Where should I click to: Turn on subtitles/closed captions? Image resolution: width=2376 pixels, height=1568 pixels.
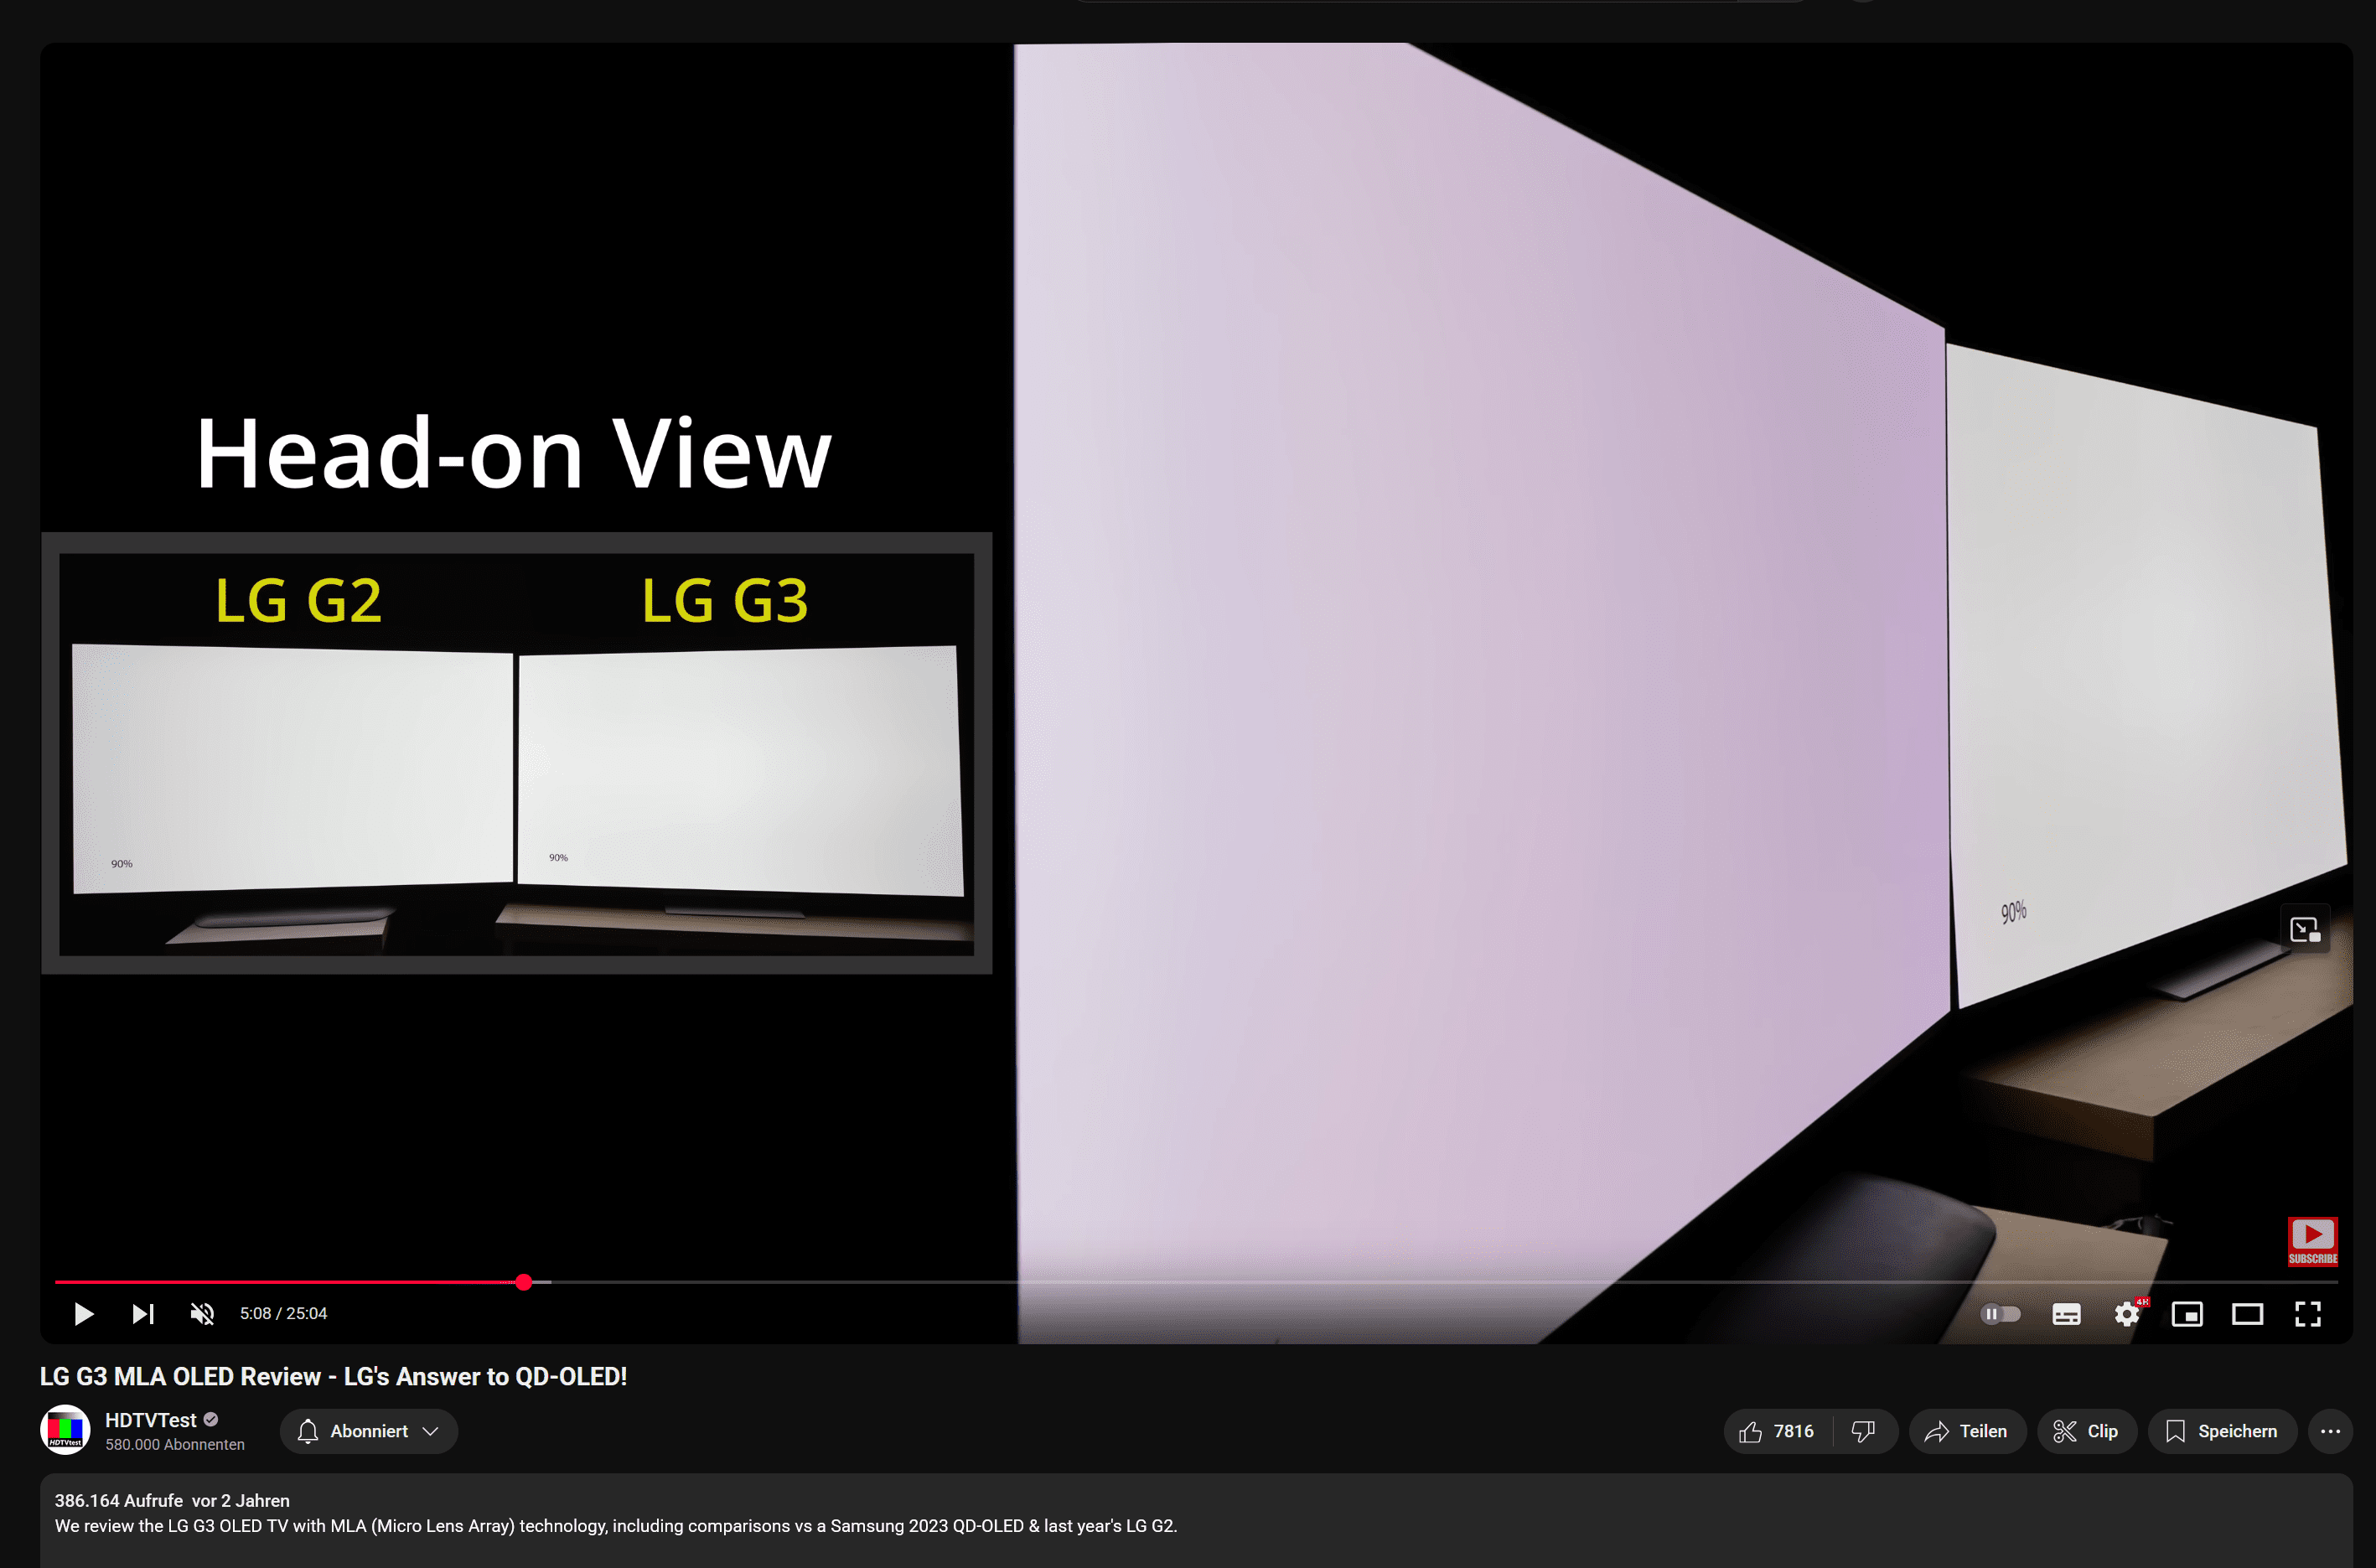coord(2066,1314)
